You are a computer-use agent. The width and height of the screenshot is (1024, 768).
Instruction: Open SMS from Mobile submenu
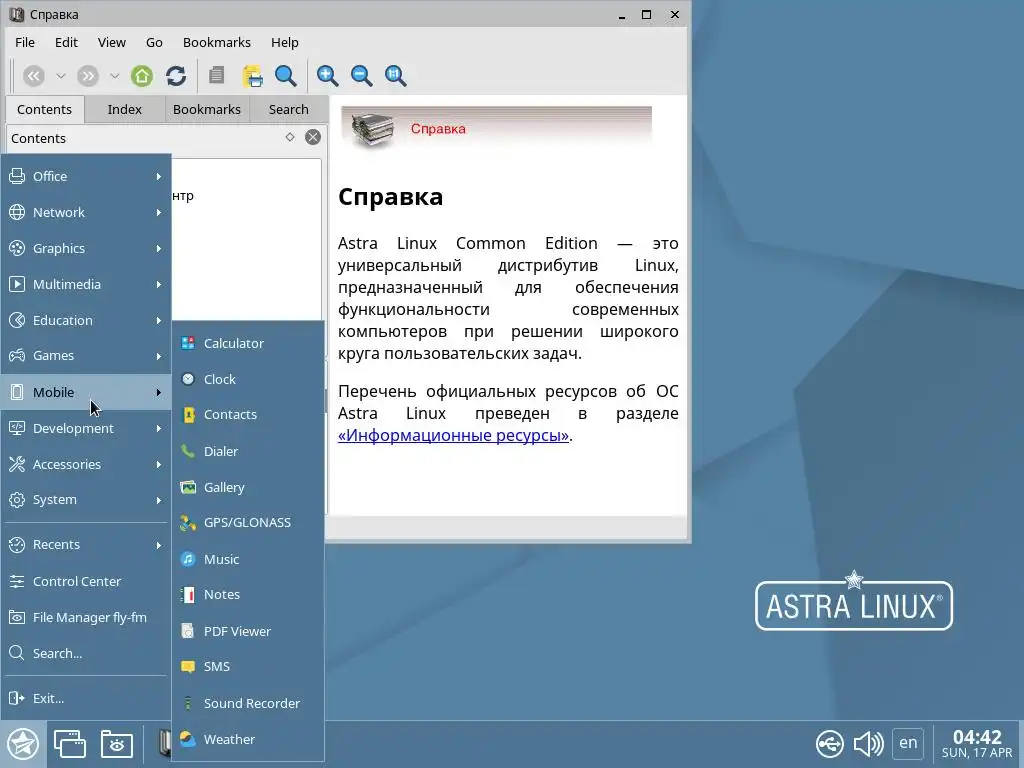click(248, 667)
